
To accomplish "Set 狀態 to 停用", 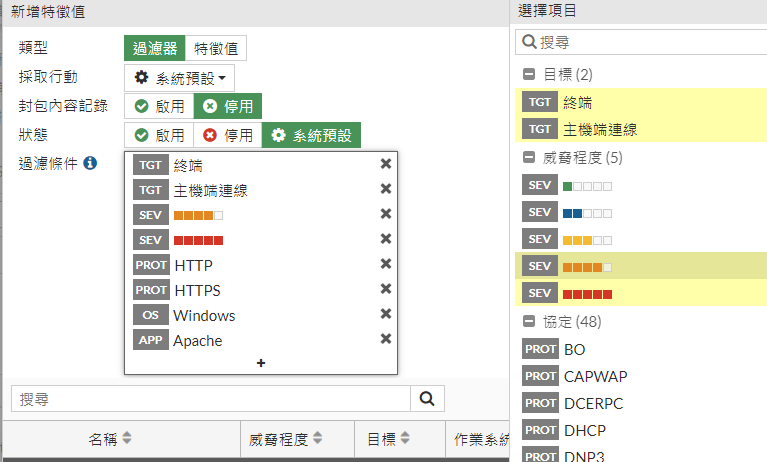I will pos(227,135).
